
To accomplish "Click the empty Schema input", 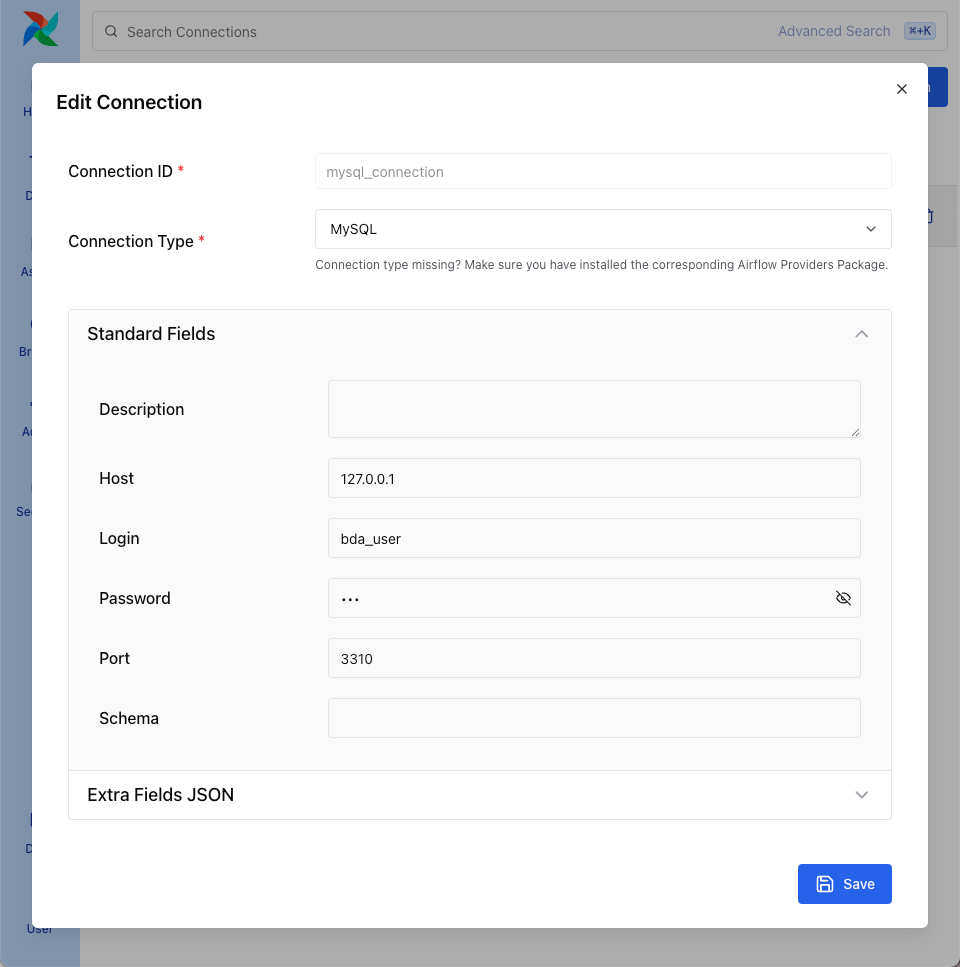I will 593,718.
